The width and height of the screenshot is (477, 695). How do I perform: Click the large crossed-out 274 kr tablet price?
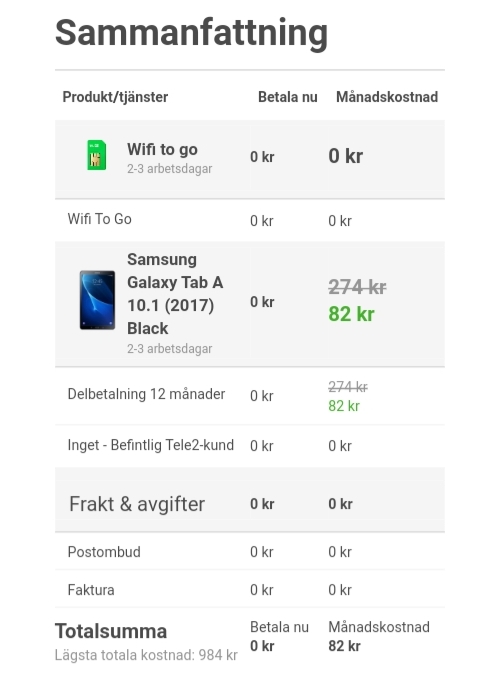(357, 287)
